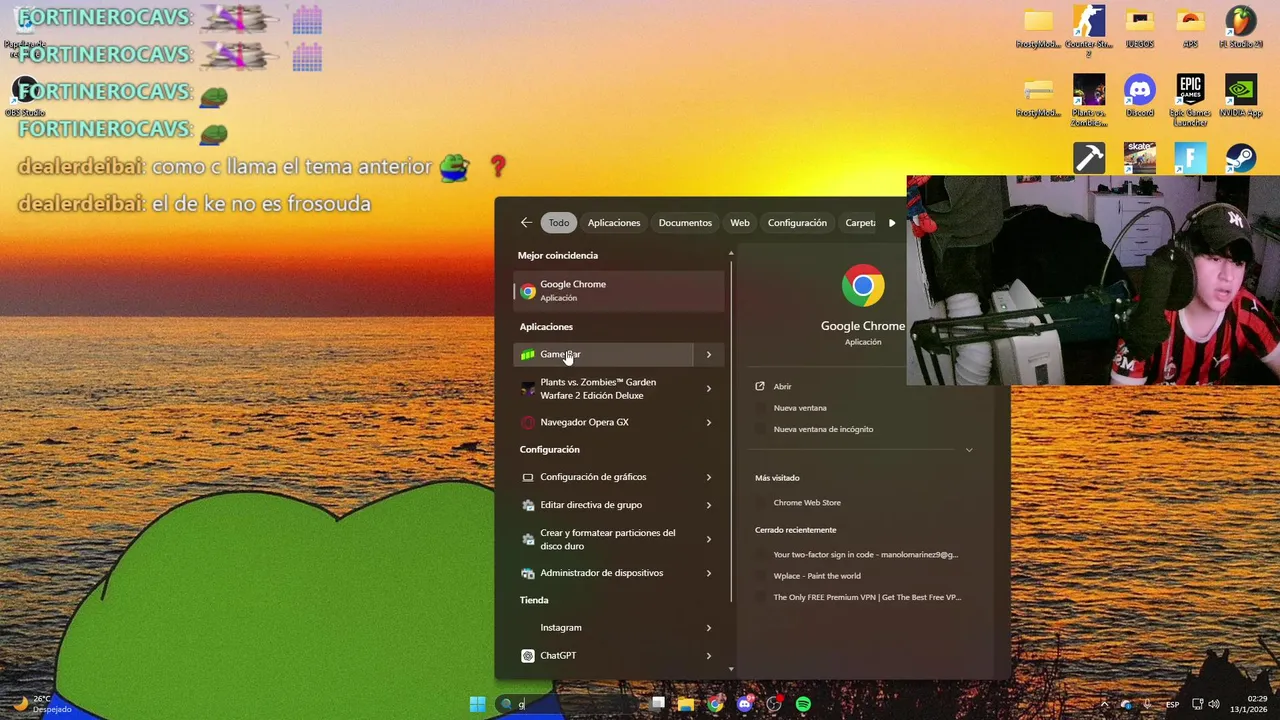Open the Steam desktop shortcut
1280x720 pixels.
[x=1241, y=158]
